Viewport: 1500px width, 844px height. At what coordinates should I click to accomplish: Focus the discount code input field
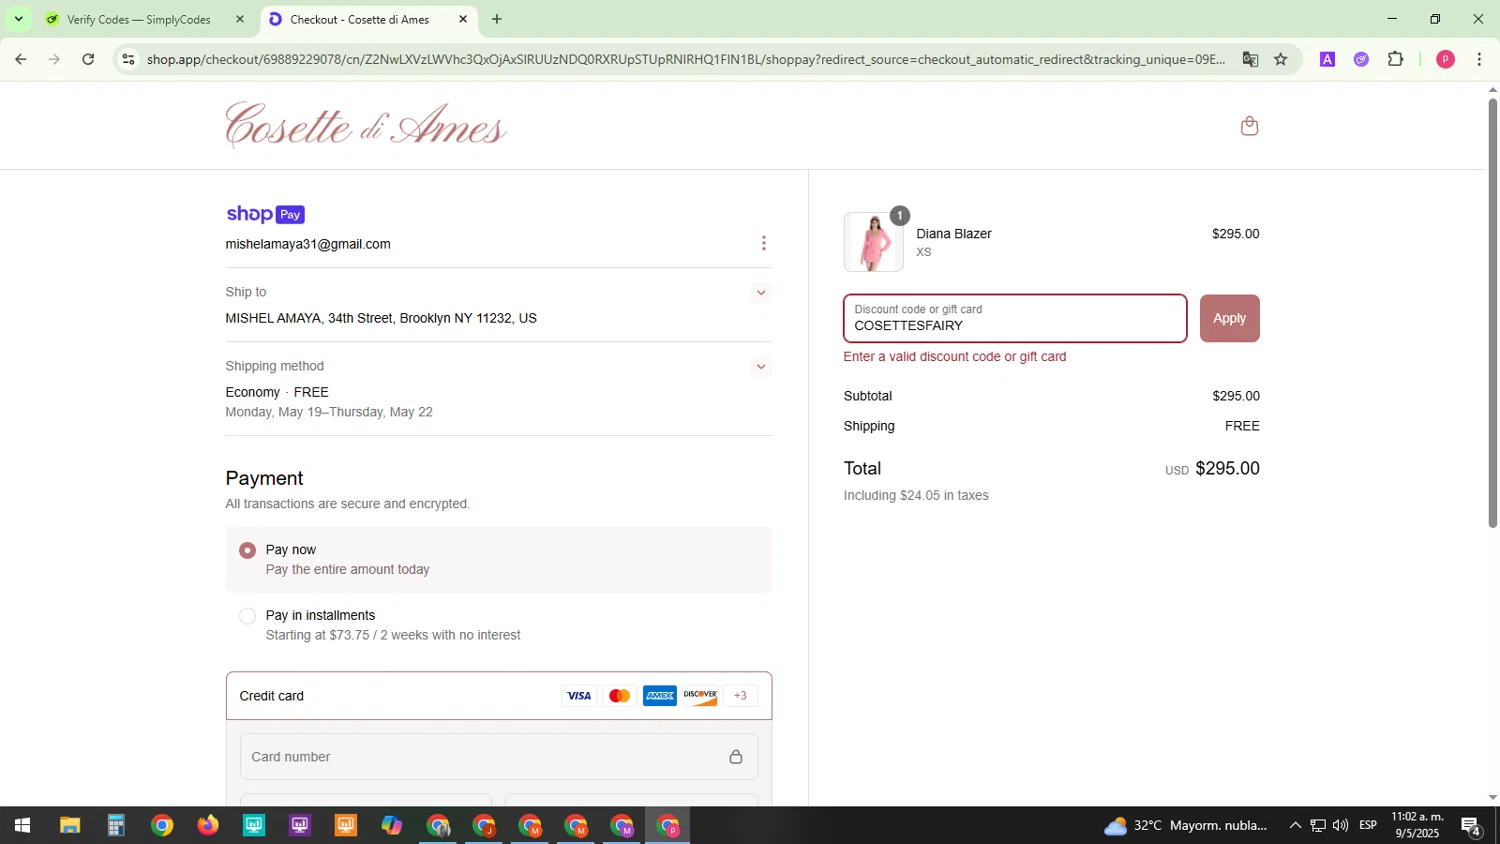click(1015, 318)
